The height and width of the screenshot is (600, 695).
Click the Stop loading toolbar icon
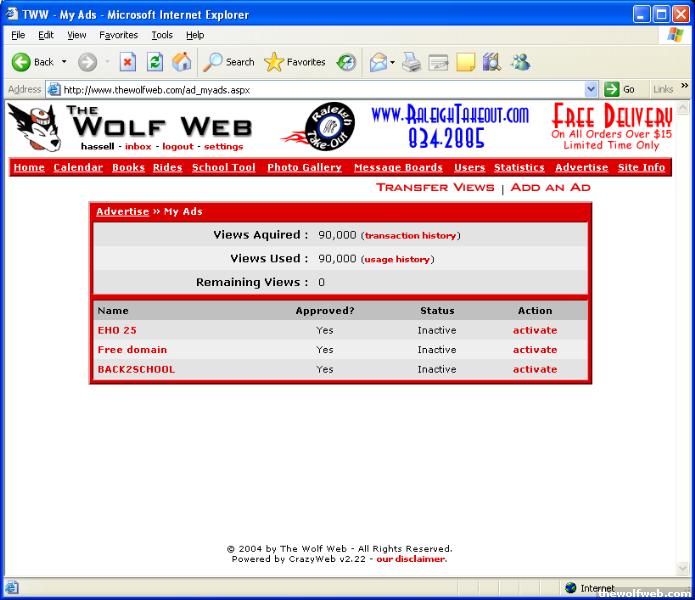click(128, 62)
